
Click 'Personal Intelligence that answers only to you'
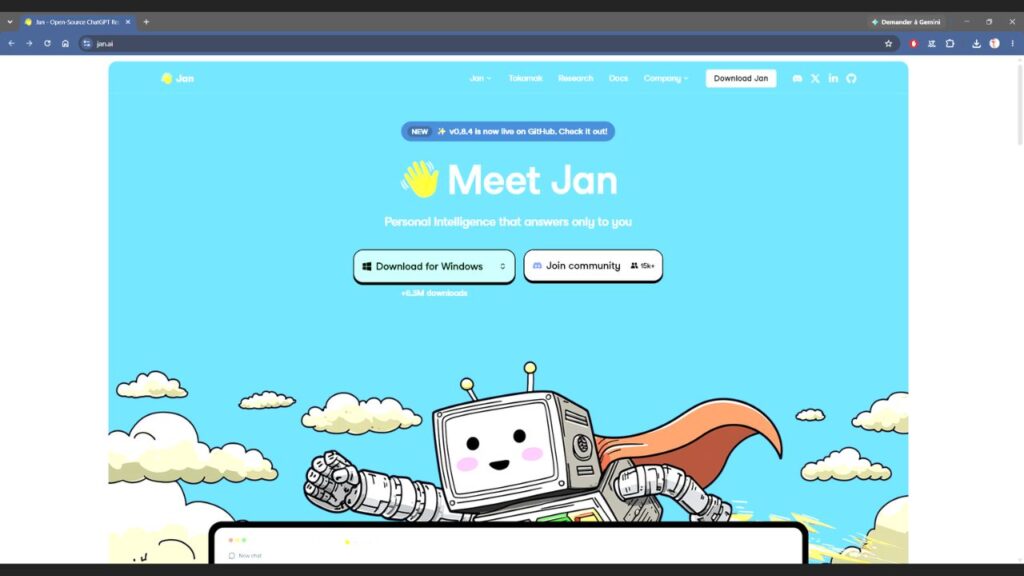(x=508, y=222)
